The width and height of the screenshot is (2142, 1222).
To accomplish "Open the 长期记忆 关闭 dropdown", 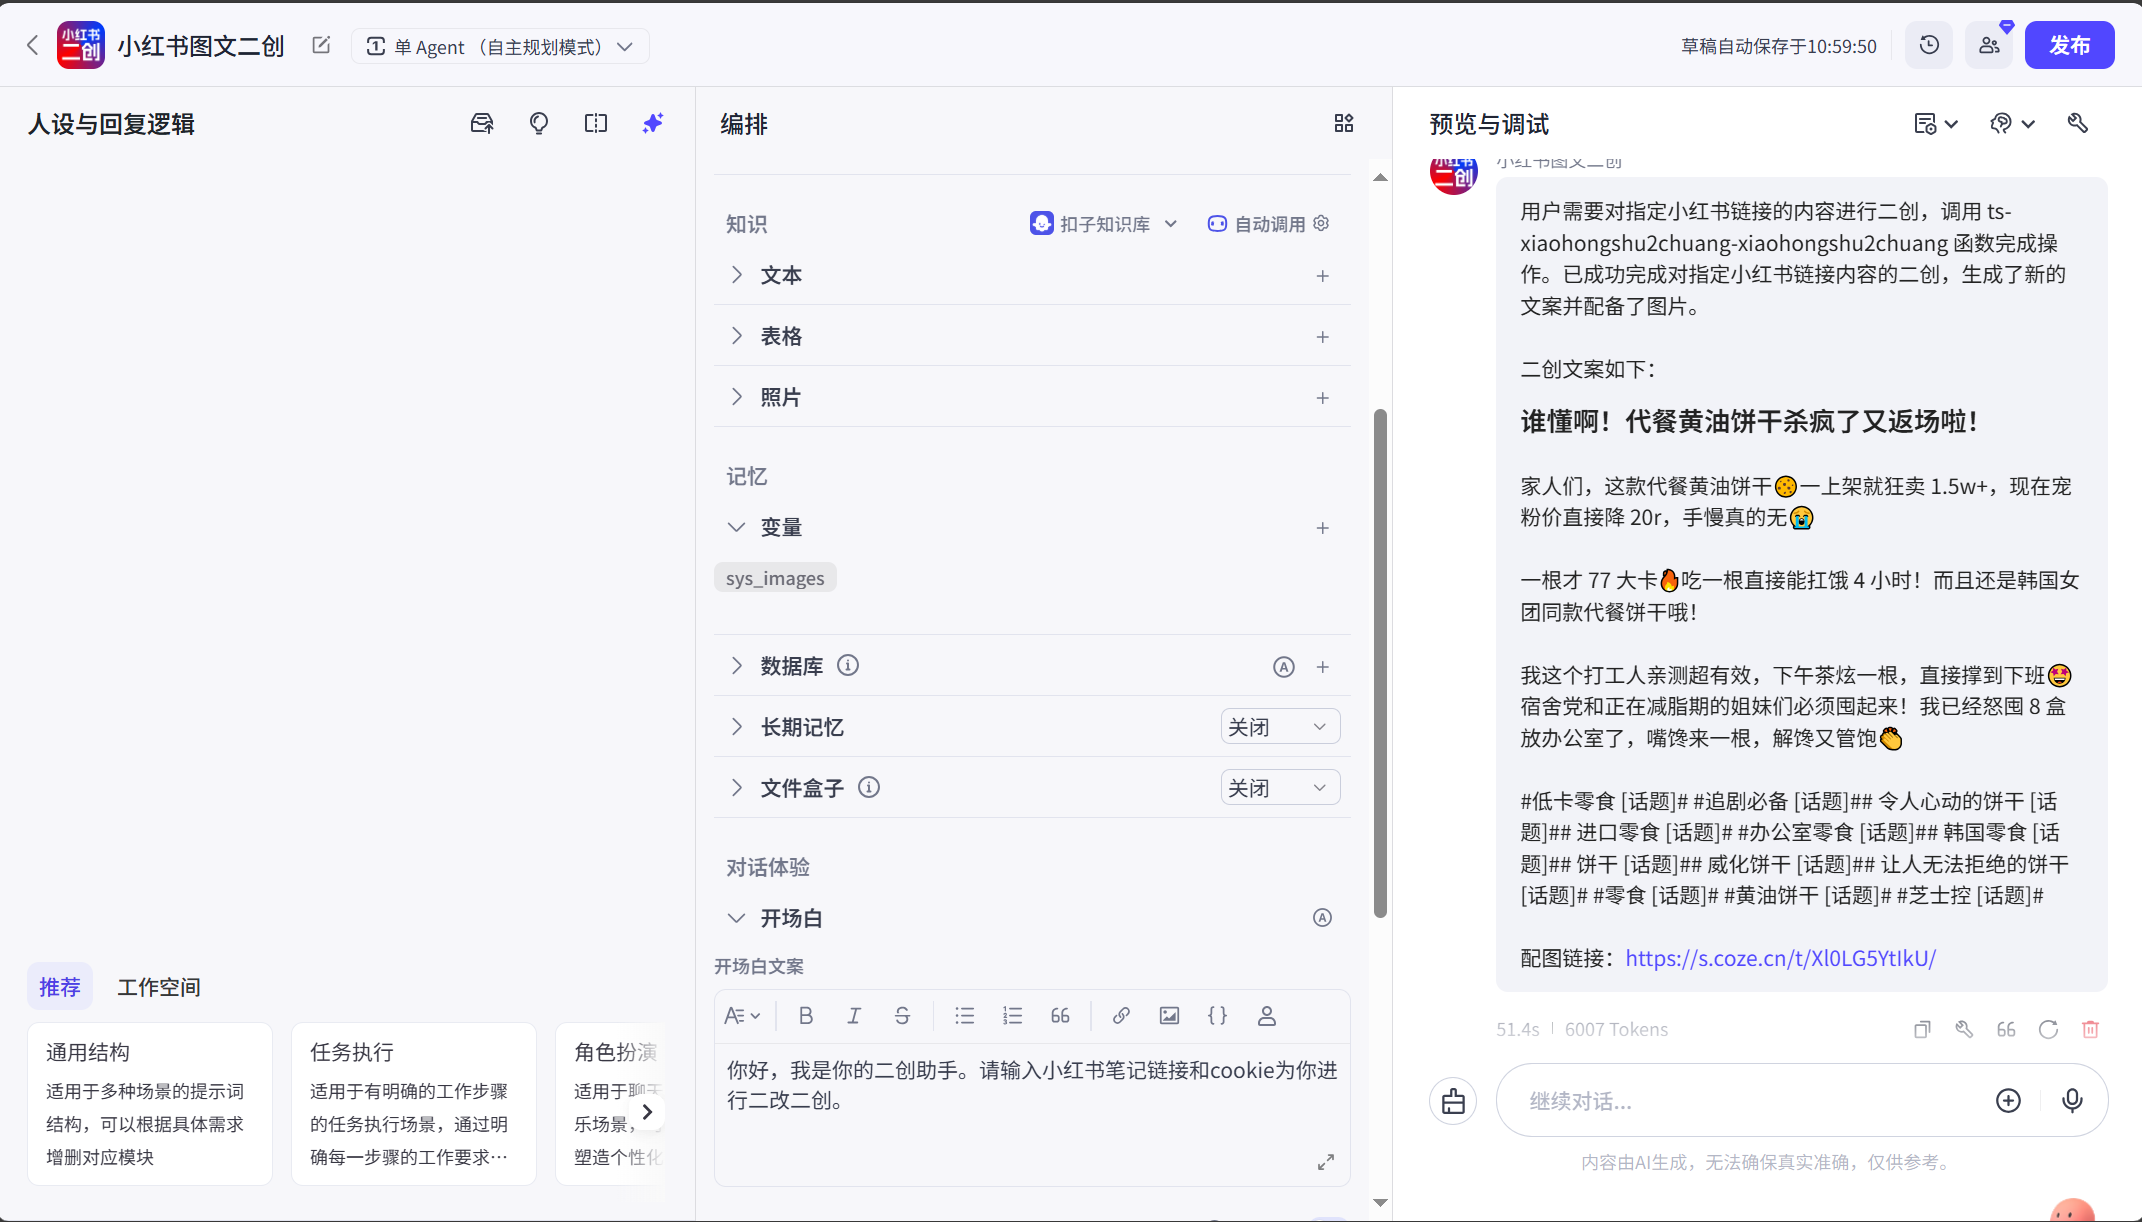I will pyautogui.click(x=1279, y=726).
